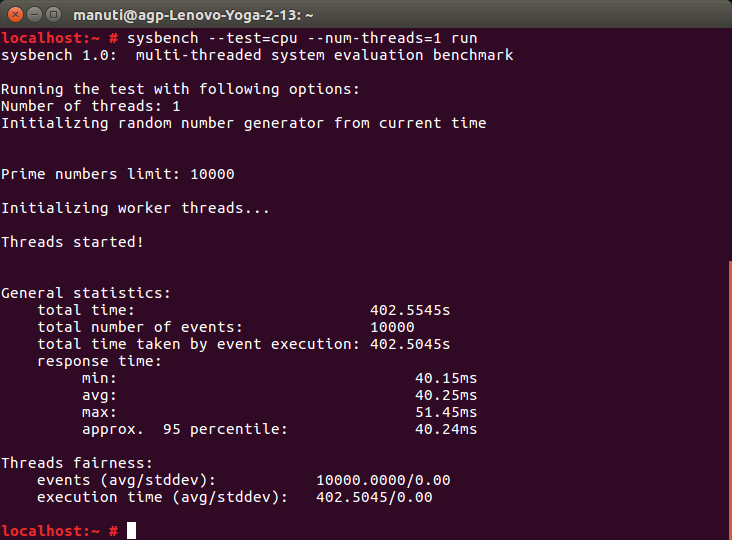Maximize the terminal window

click(x=55, y=15)
